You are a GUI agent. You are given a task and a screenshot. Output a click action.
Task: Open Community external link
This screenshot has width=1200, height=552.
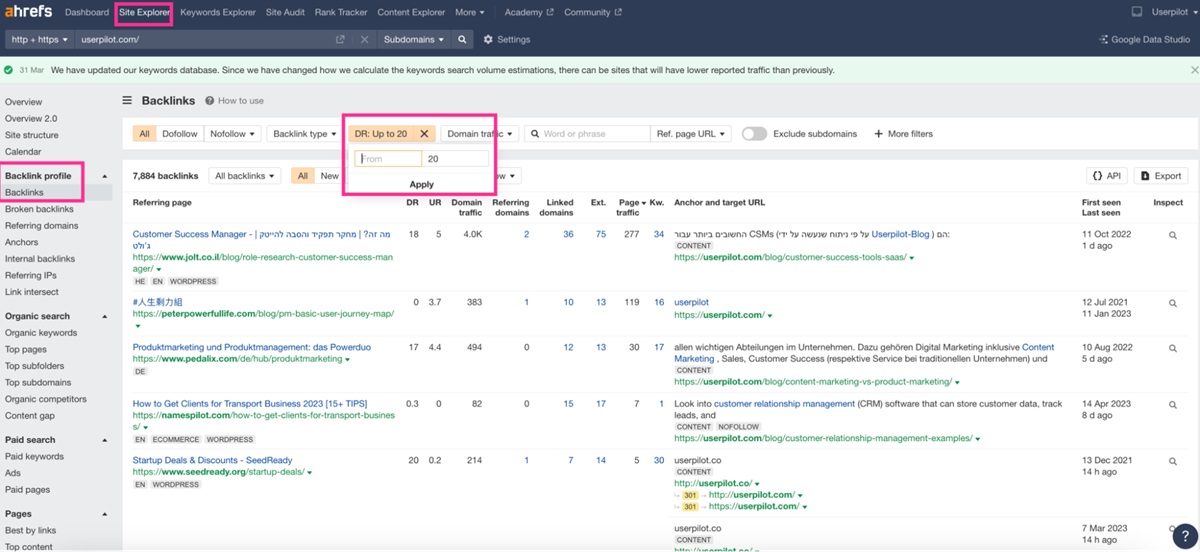592,12
